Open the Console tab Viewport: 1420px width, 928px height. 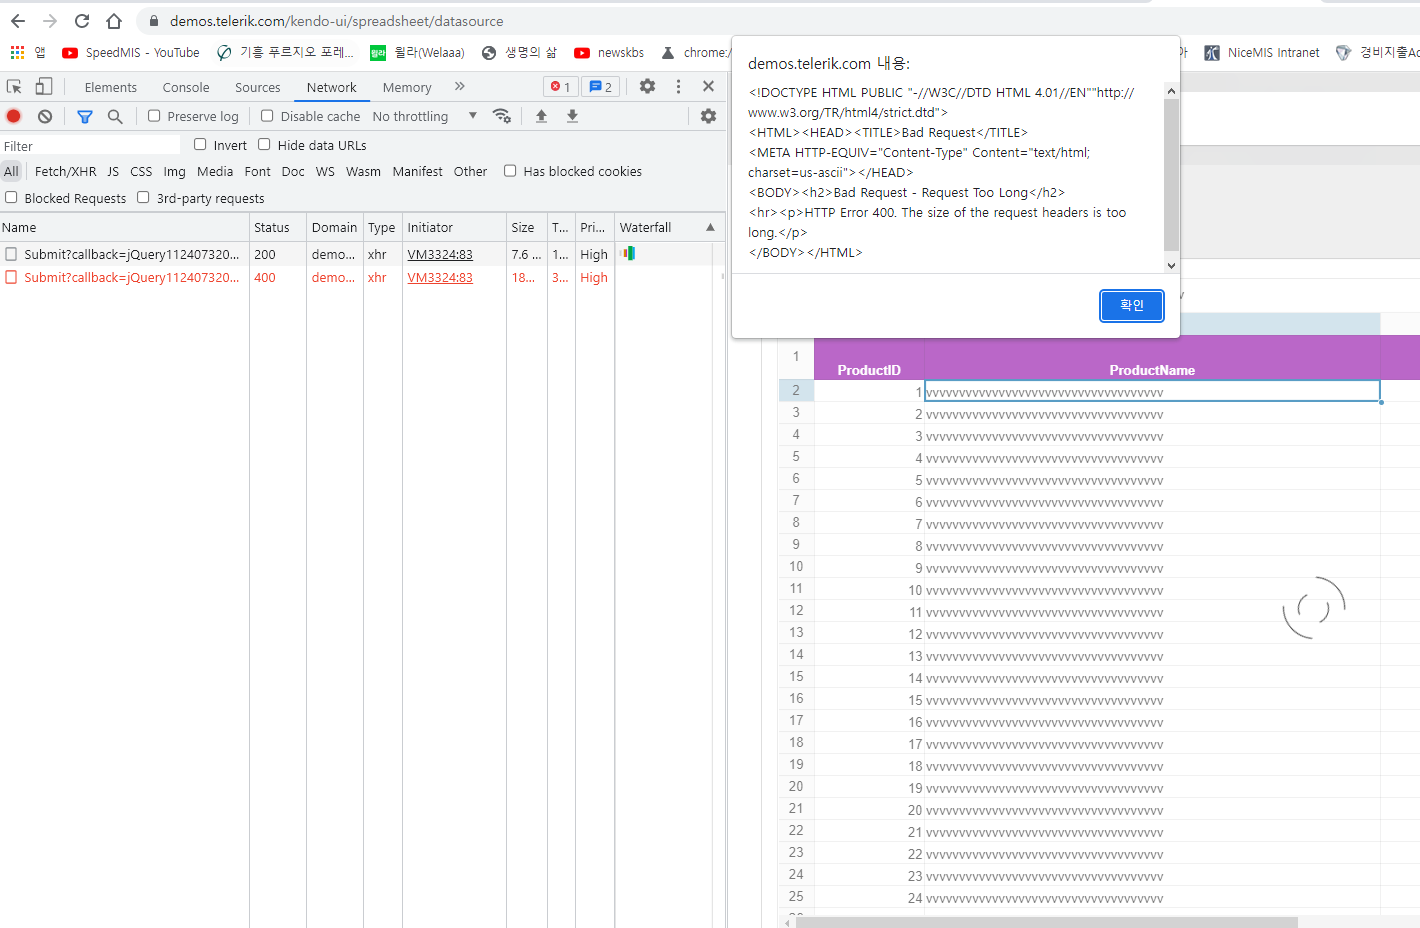pyautogui.click(x=186, y=88)
